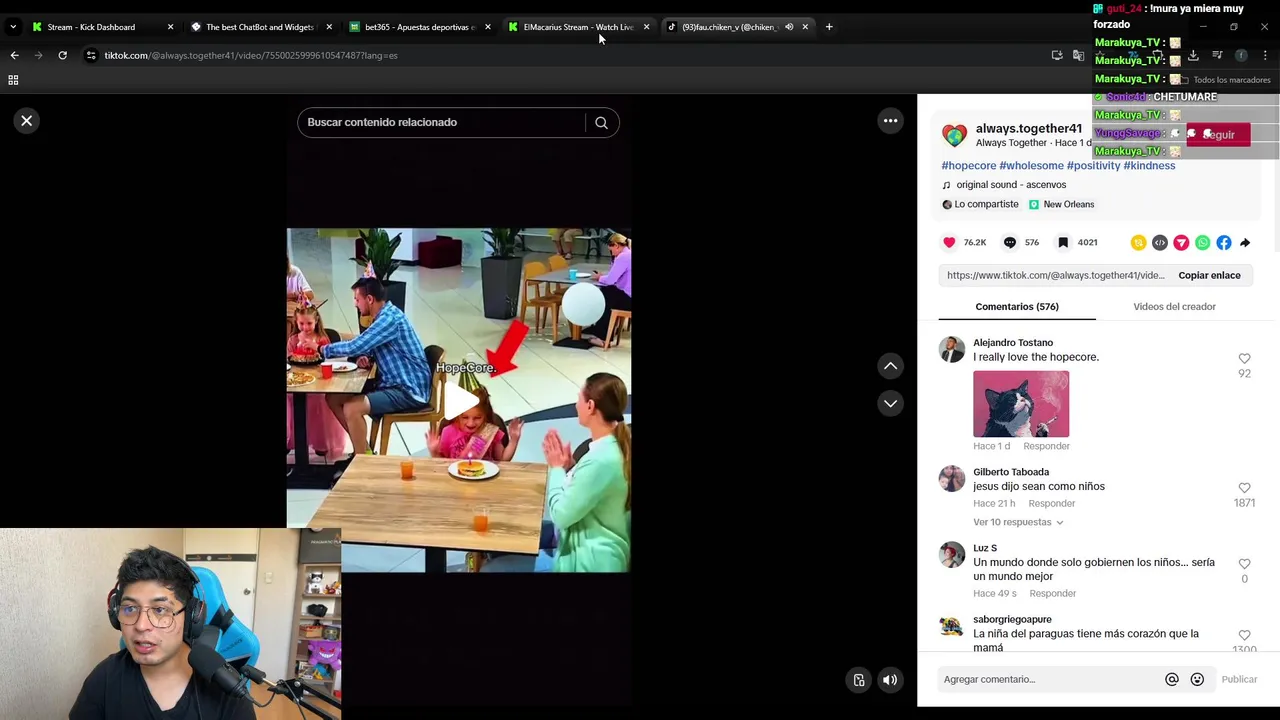Click the apps grid in bookmarks bar
The height and width of the screenshot is (720, 1280).
(x=13, y=80)
